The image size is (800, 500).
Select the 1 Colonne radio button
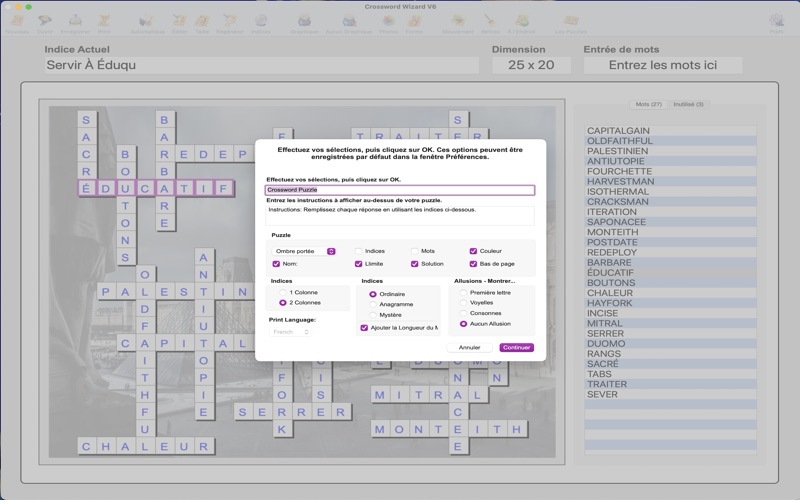point(283,292)
